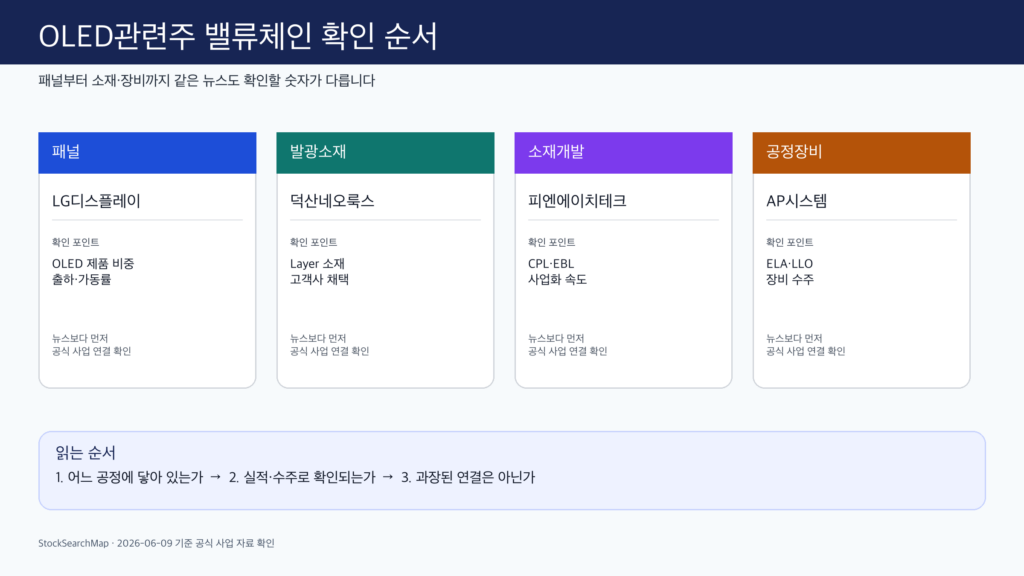
Task: Click the text 'ELA·LLO'
Action: (x=790, y=264)
